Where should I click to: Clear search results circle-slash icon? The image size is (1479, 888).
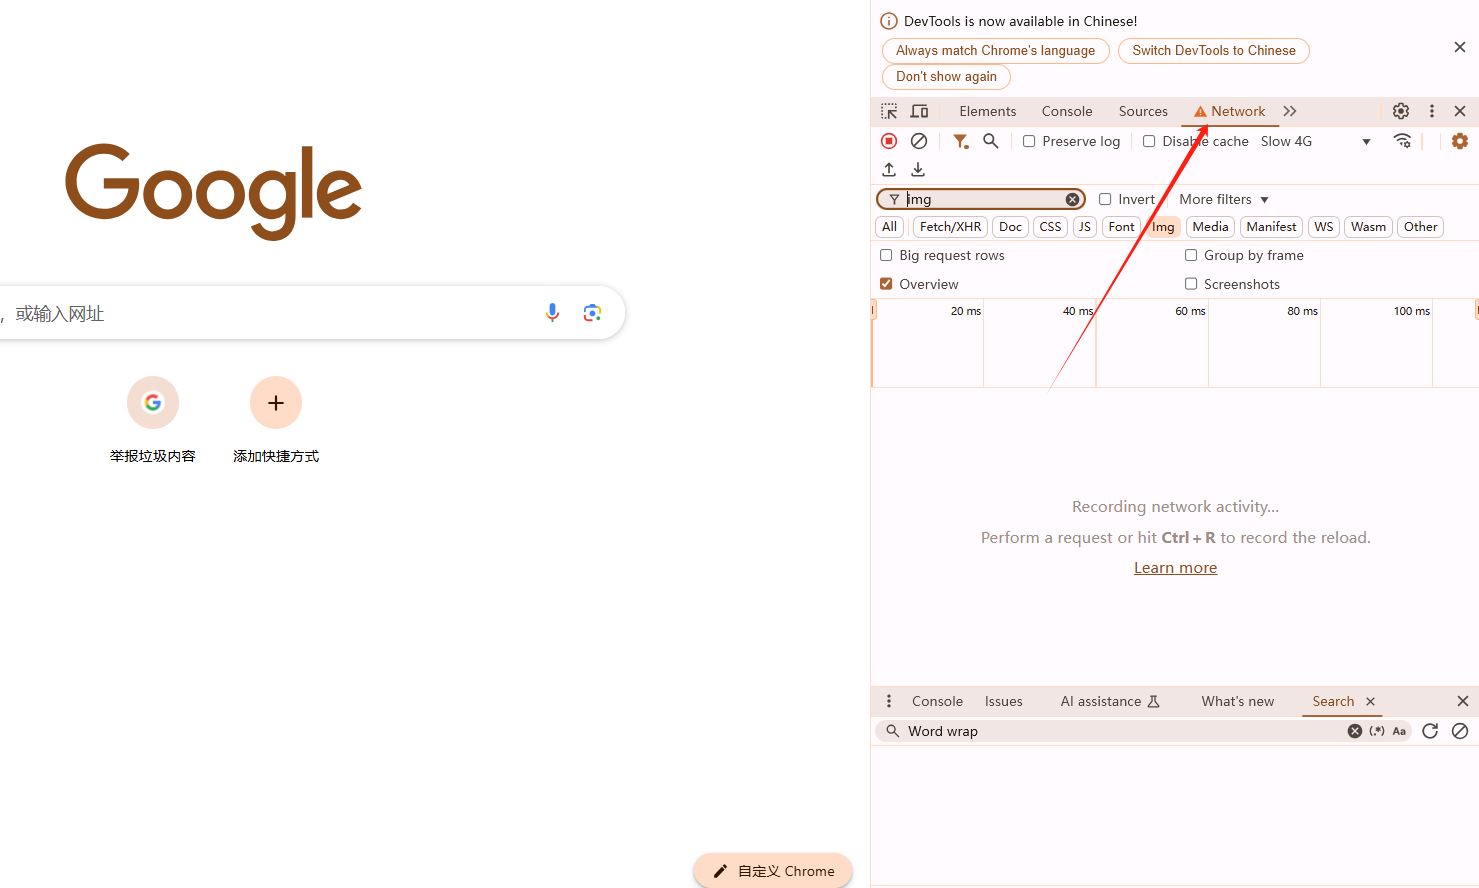1460,731
